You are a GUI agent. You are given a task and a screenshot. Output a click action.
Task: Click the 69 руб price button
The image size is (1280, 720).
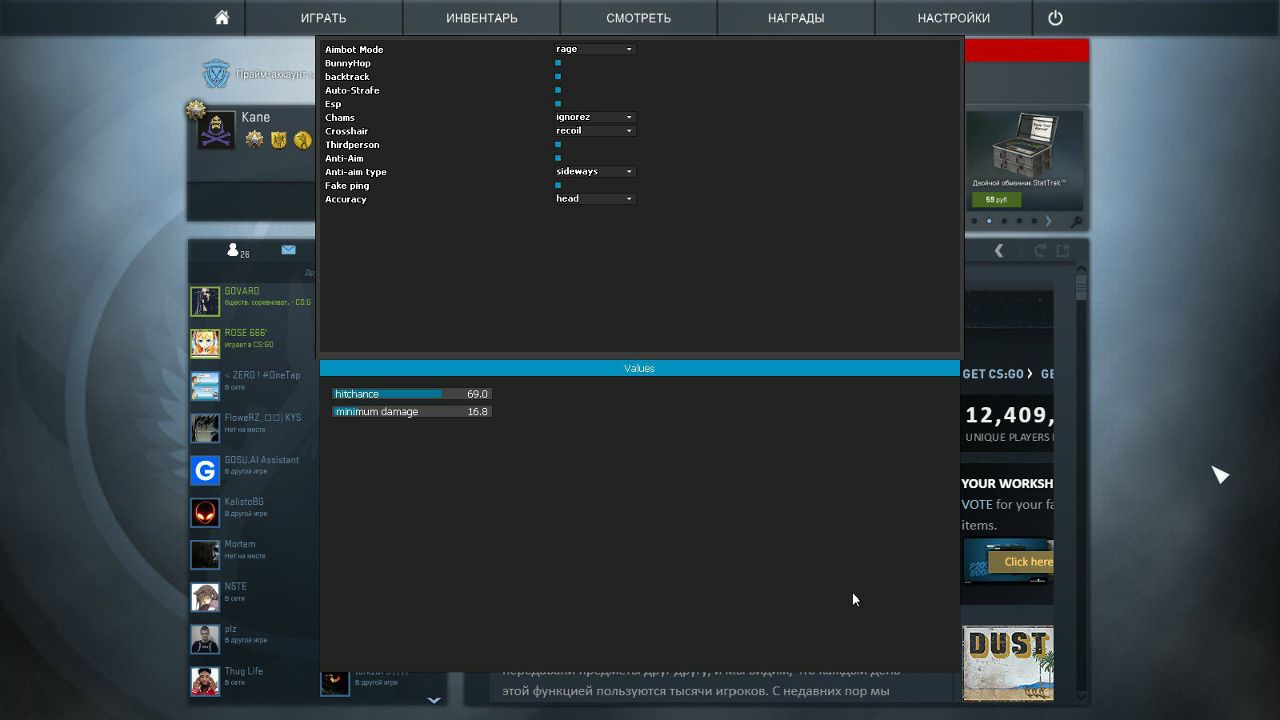coord(997,200)
